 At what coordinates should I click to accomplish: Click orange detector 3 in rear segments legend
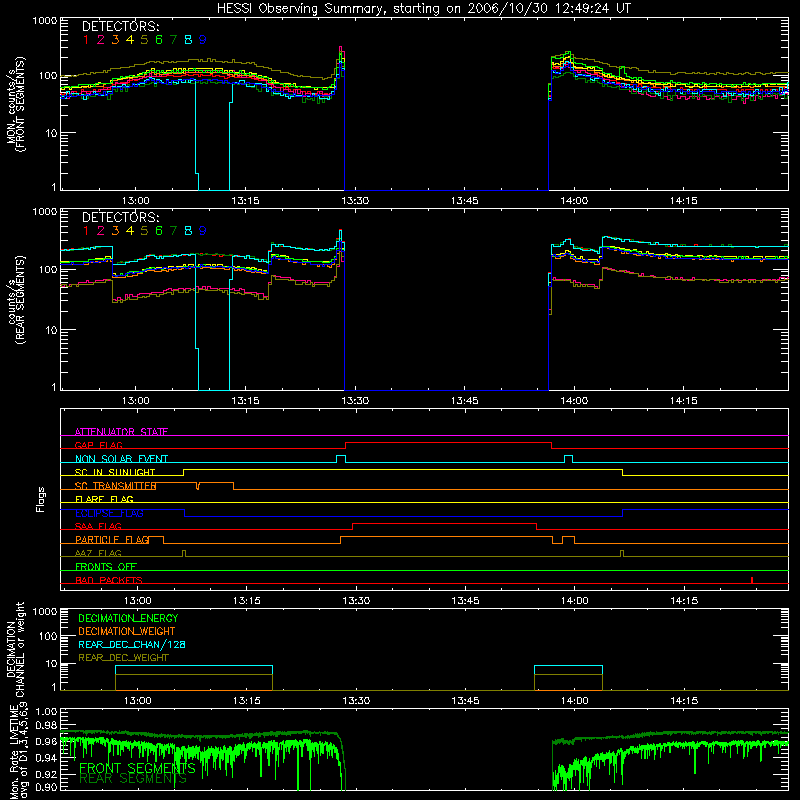tap(115, 231)
